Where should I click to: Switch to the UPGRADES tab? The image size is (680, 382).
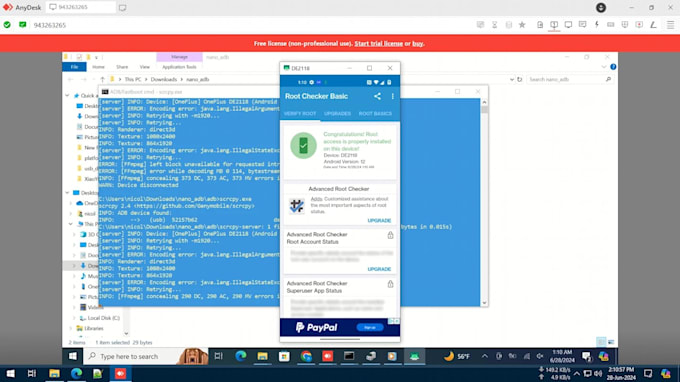point(337,114)
